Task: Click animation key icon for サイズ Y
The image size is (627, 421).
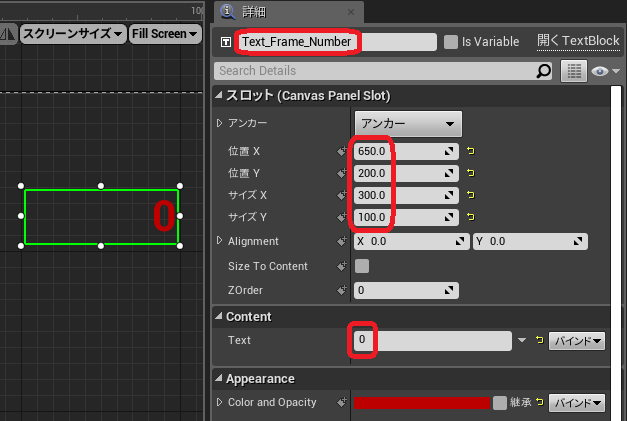Action: [x=341, y=217]
